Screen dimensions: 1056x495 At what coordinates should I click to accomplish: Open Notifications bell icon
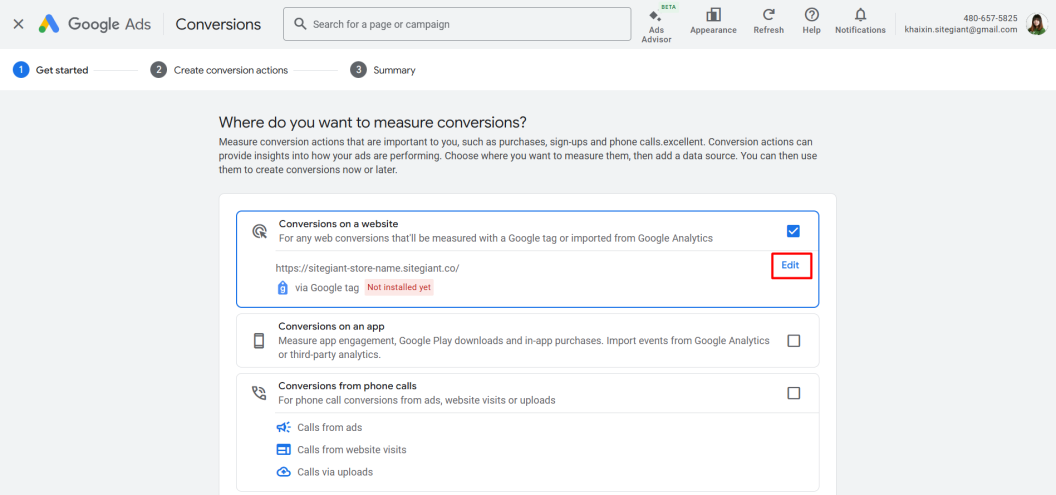click(860, 15)
